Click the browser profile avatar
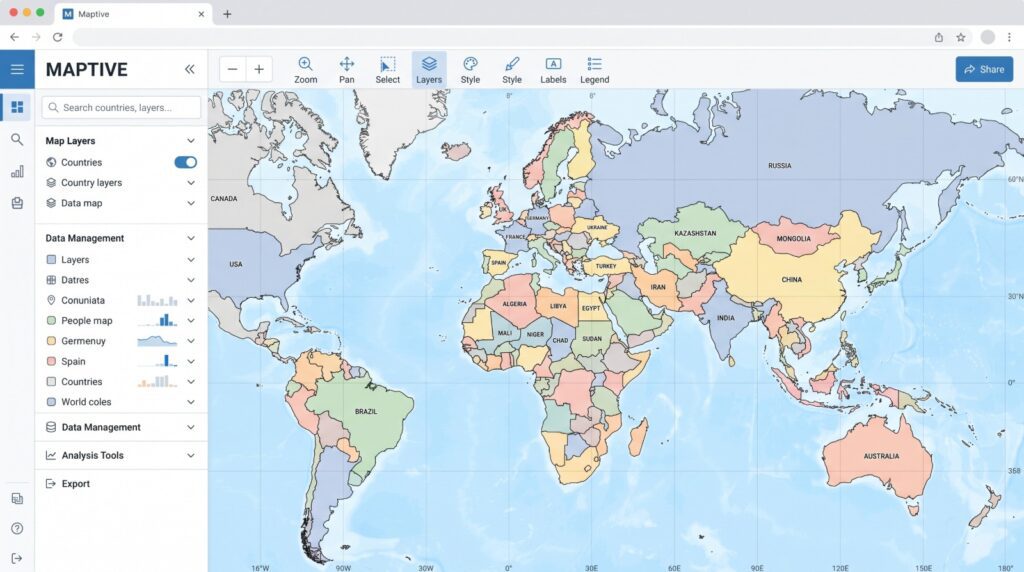The width and height of the screenshot is (1024, 572). click(987, 37)
